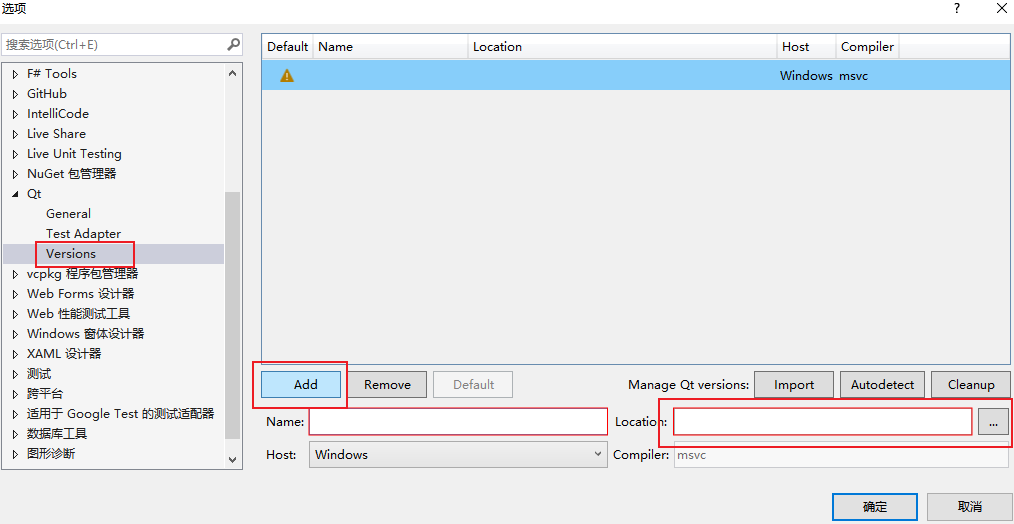Expand the IntelliCode node

(16, 115)
